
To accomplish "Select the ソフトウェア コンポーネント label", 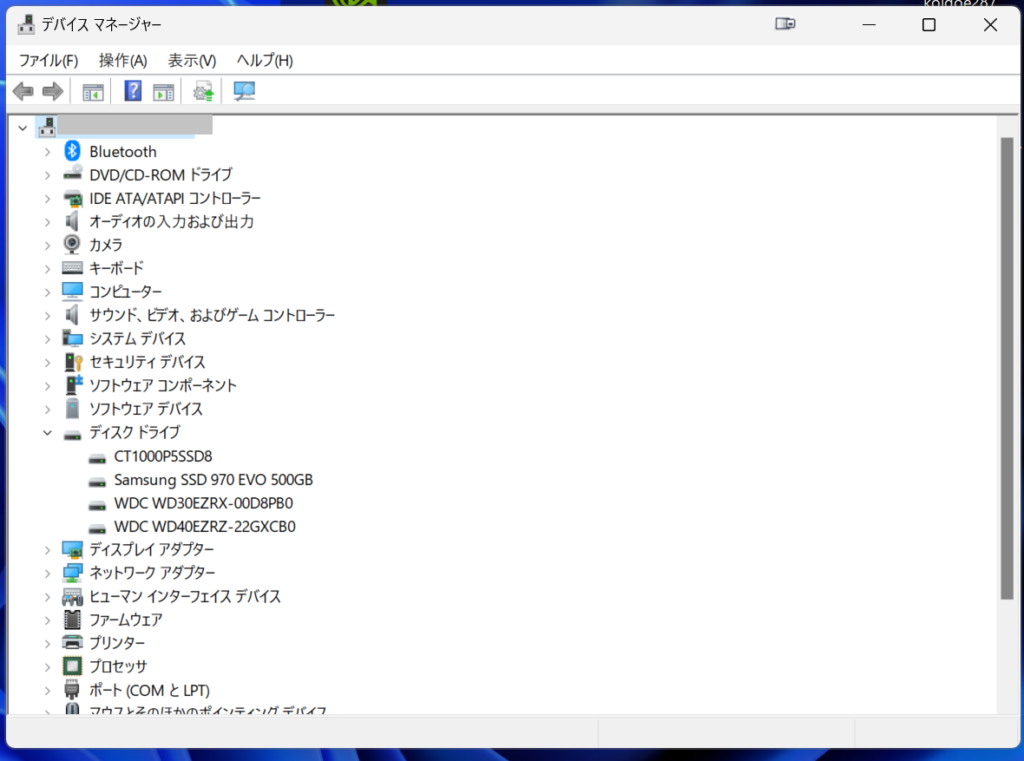I will (x=163, y=385).
